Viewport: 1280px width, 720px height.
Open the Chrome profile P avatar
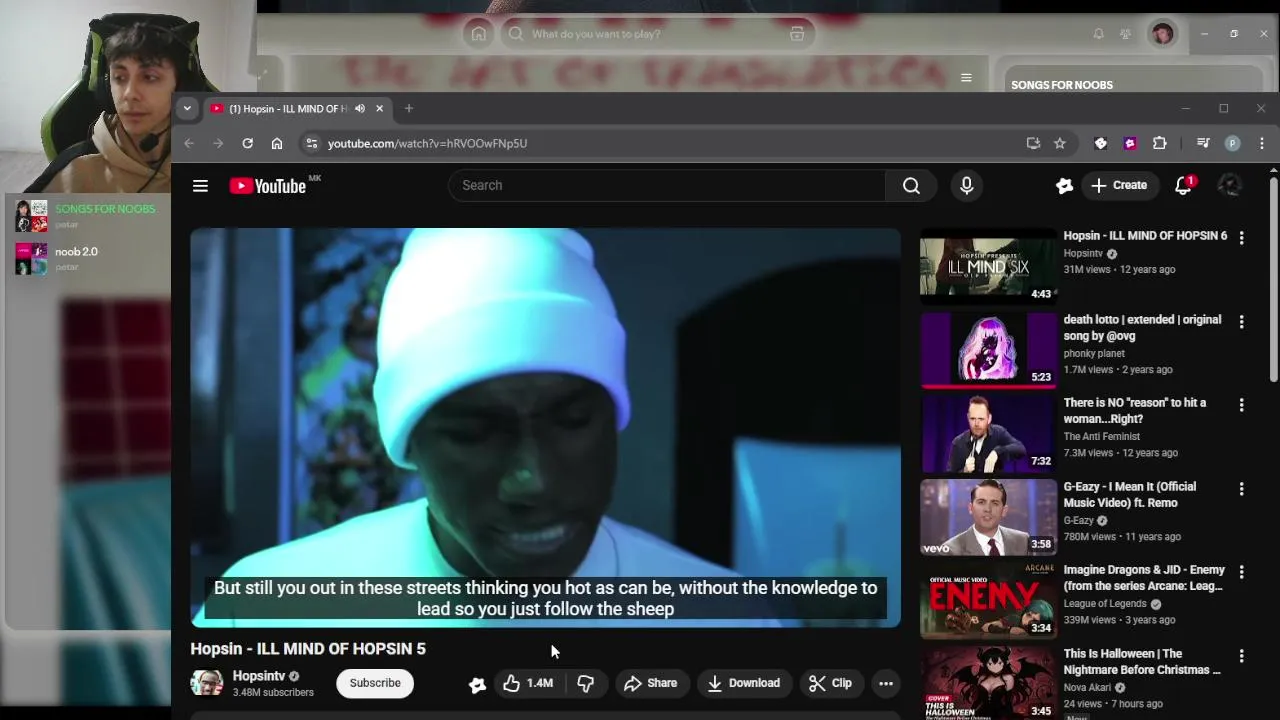click(x=1232, y=143)
